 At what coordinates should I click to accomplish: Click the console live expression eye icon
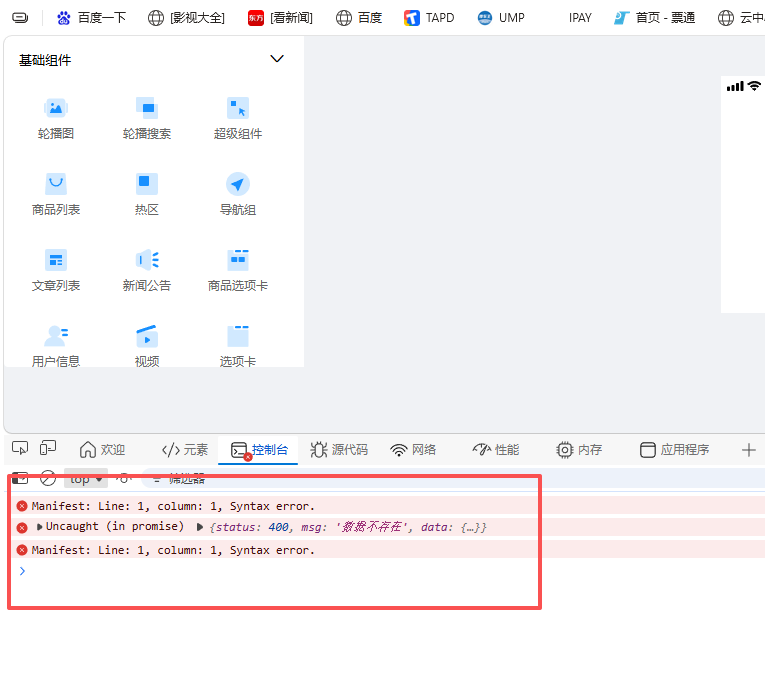124,479
